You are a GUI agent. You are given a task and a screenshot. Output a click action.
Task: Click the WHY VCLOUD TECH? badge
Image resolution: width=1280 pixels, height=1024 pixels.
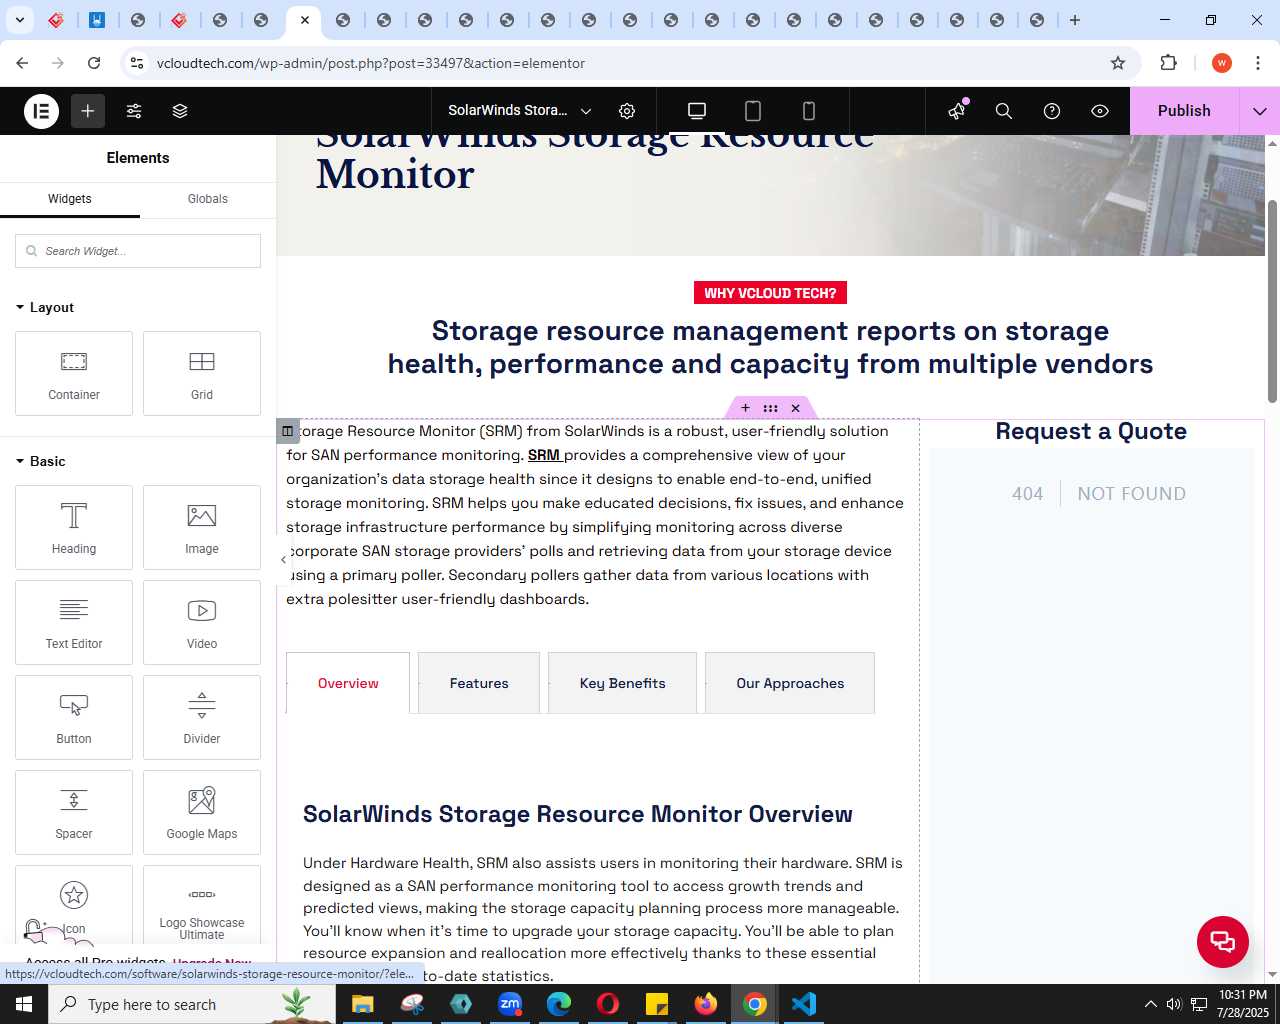770,293
